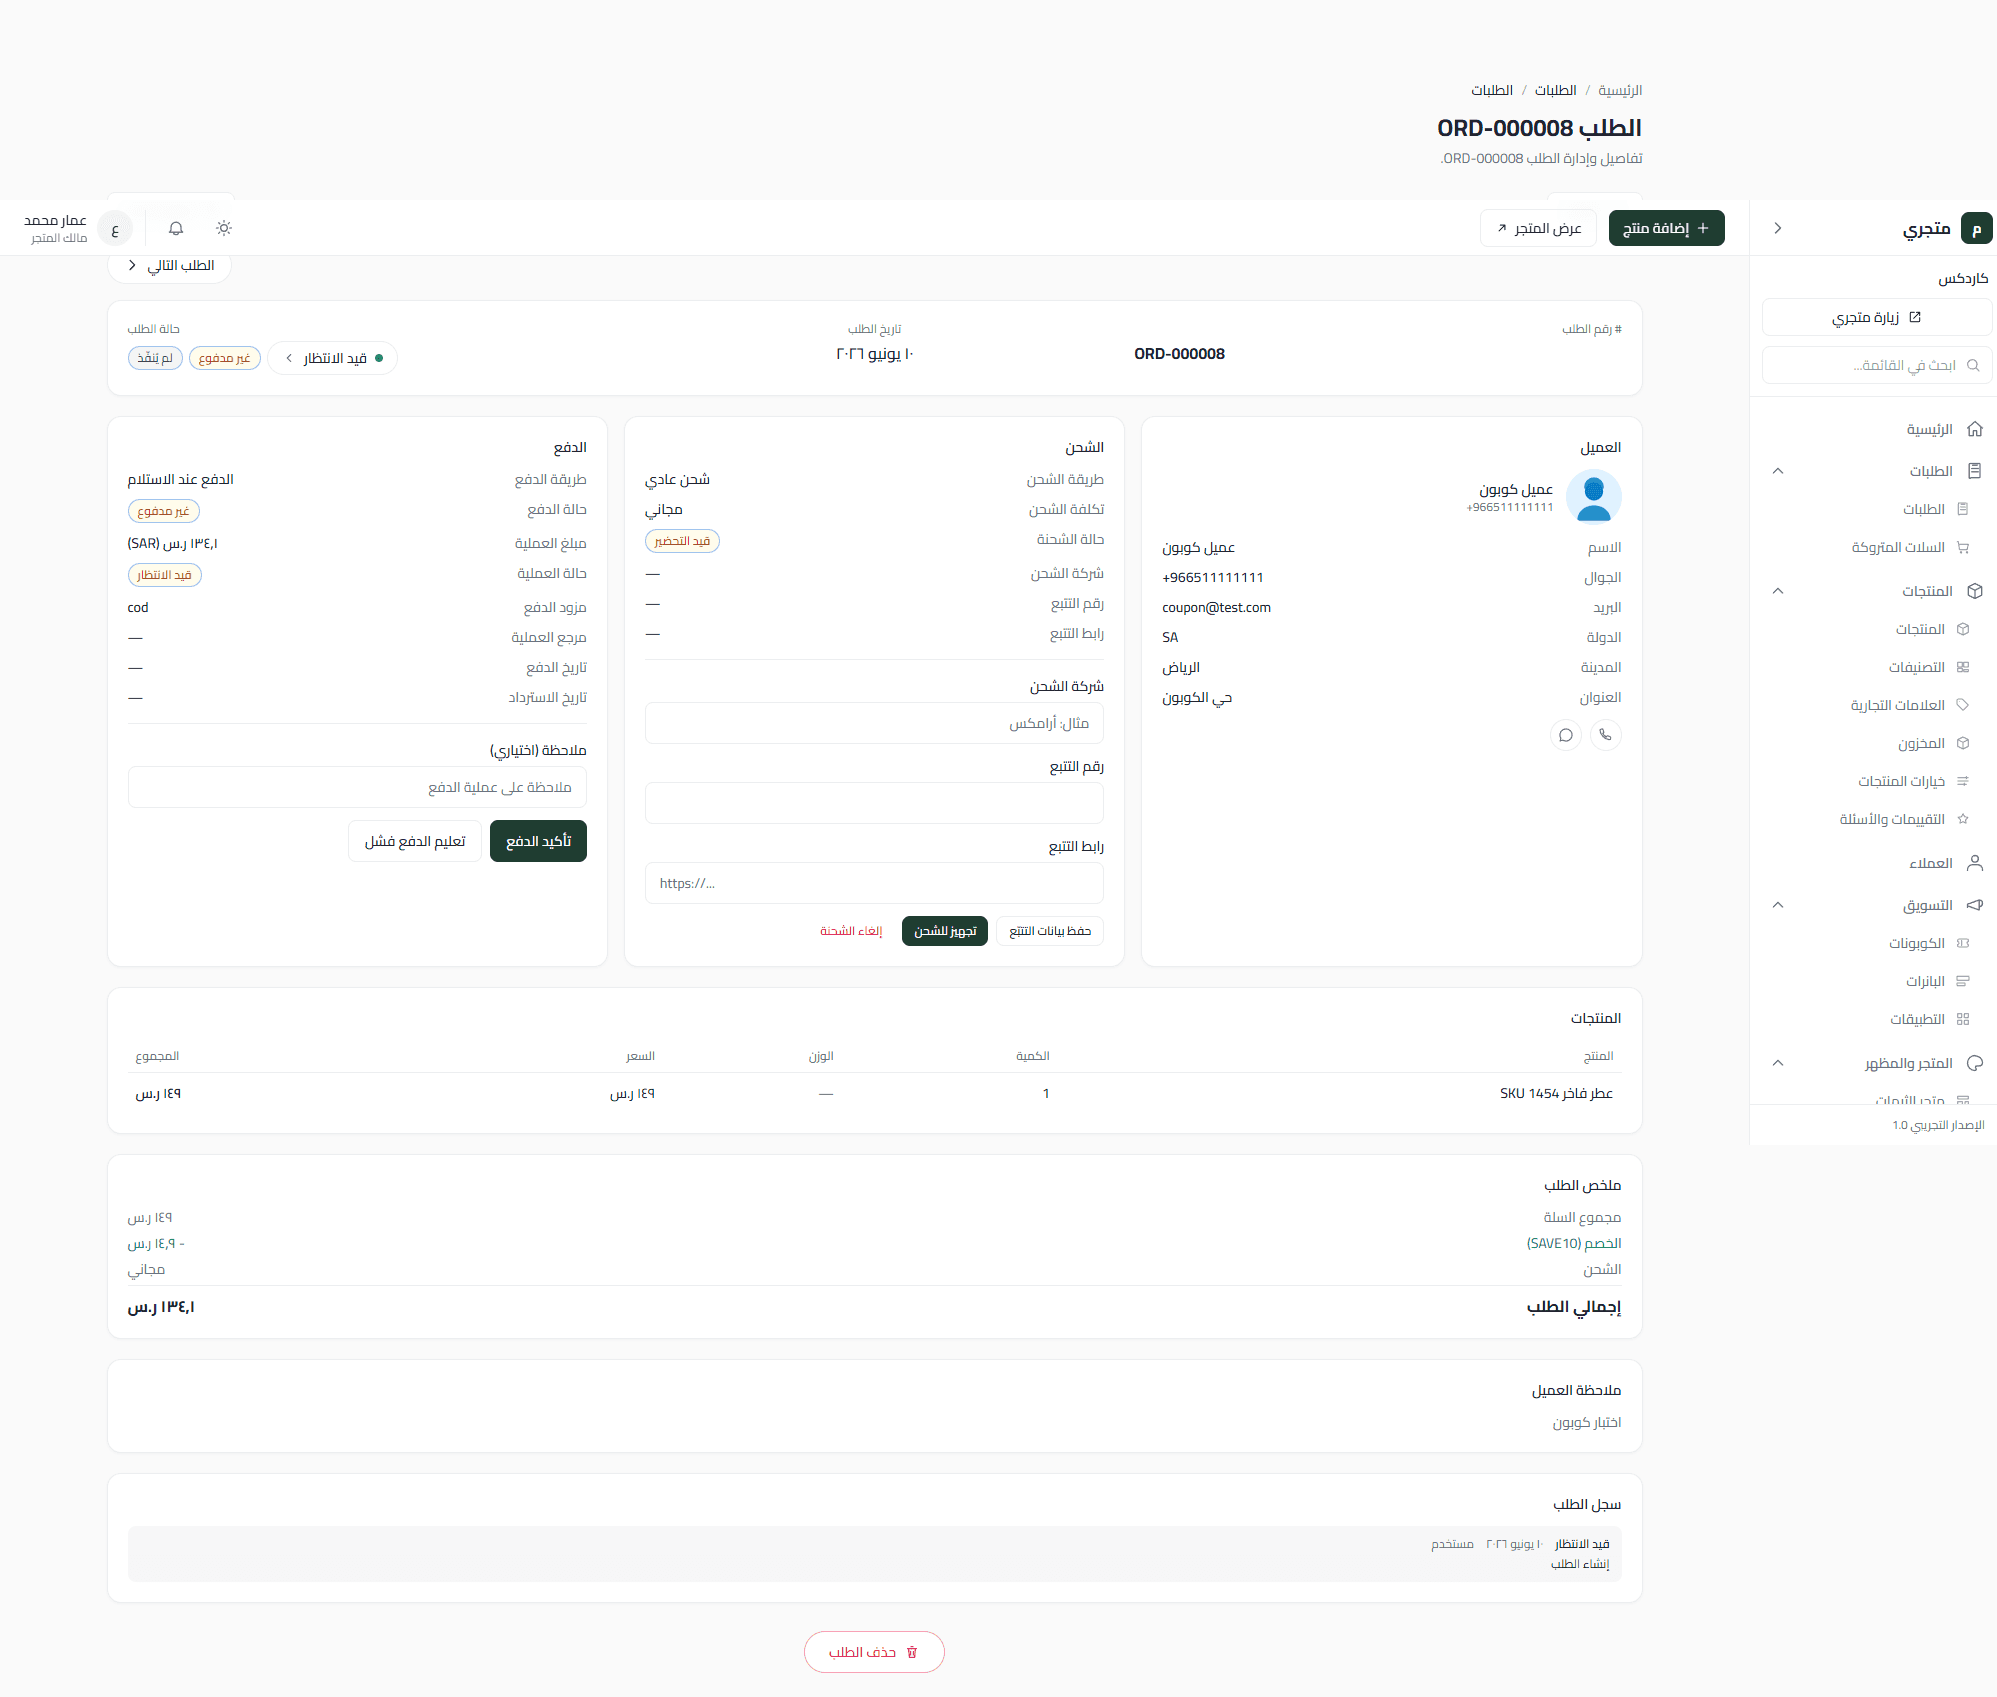Image resolution: width=1997 pixels, height=1697 pixels.
Task: Click the store logo م icon
Action: coord(1977,228)
